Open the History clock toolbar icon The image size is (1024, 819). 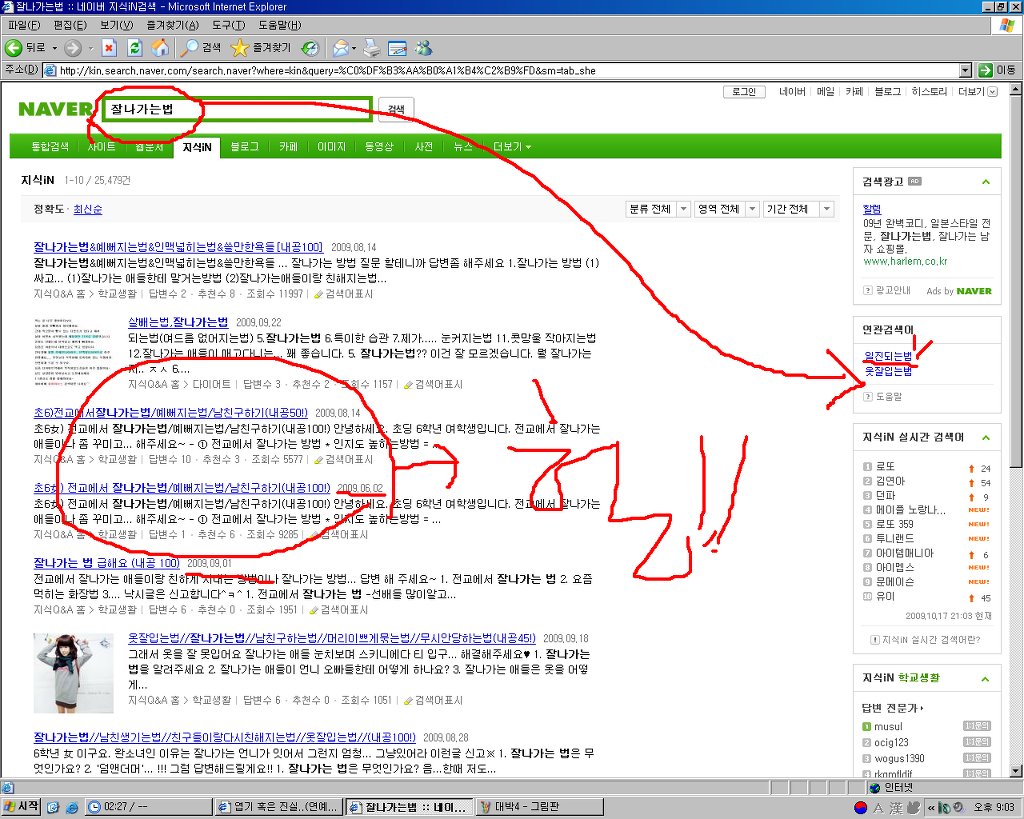(310, 48)
